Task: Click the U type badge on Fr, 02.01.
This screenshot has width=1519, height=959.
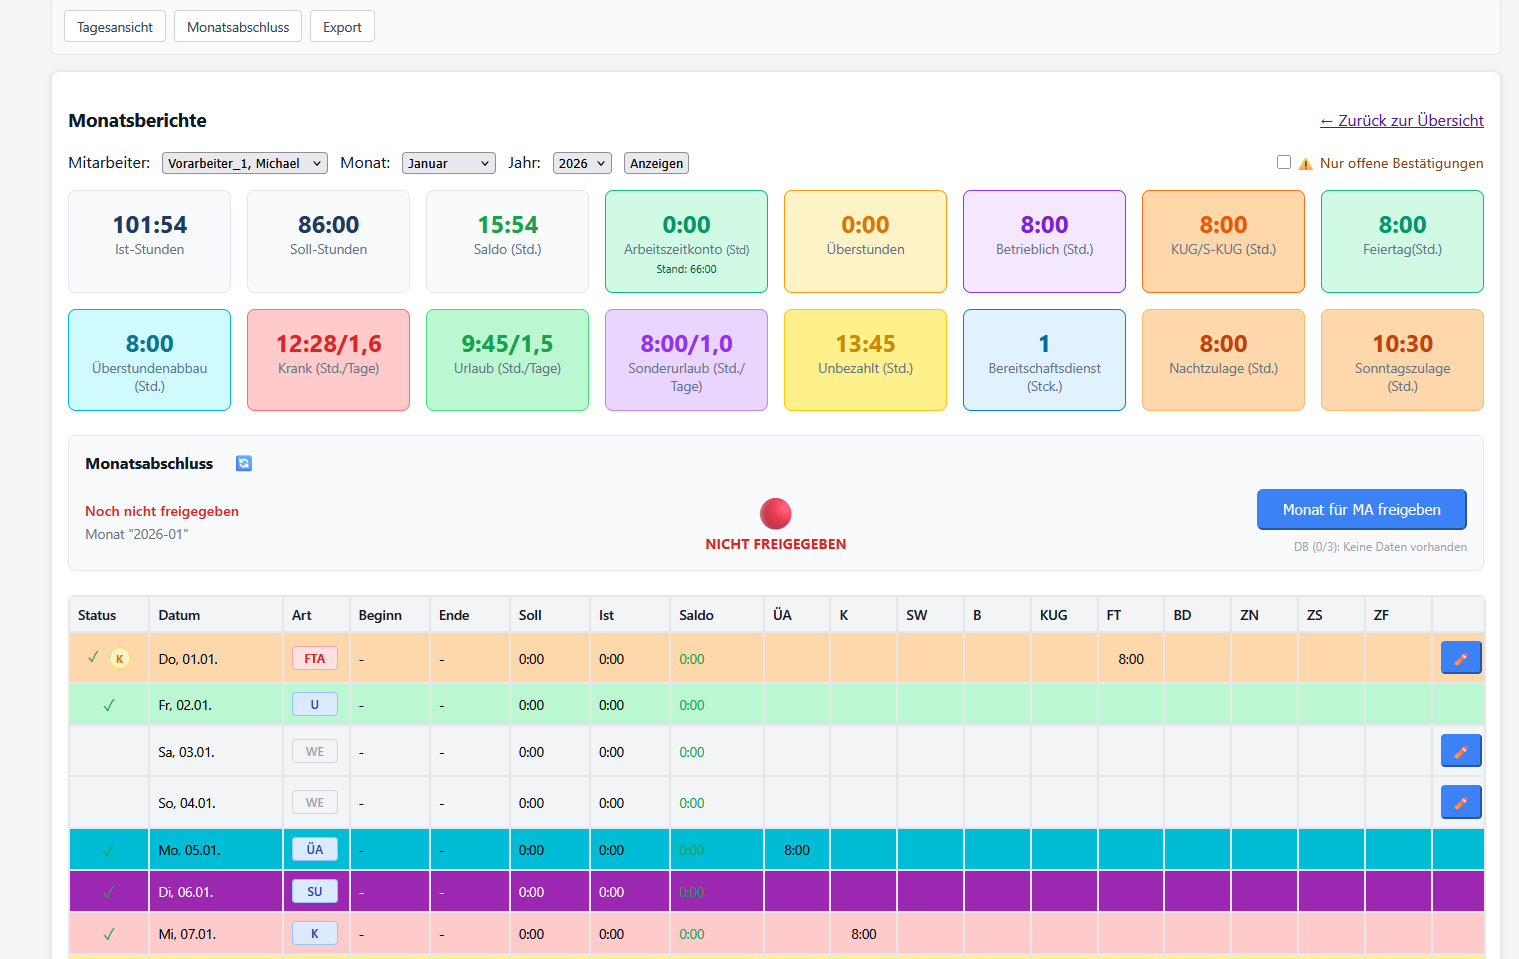Action: 315,704
